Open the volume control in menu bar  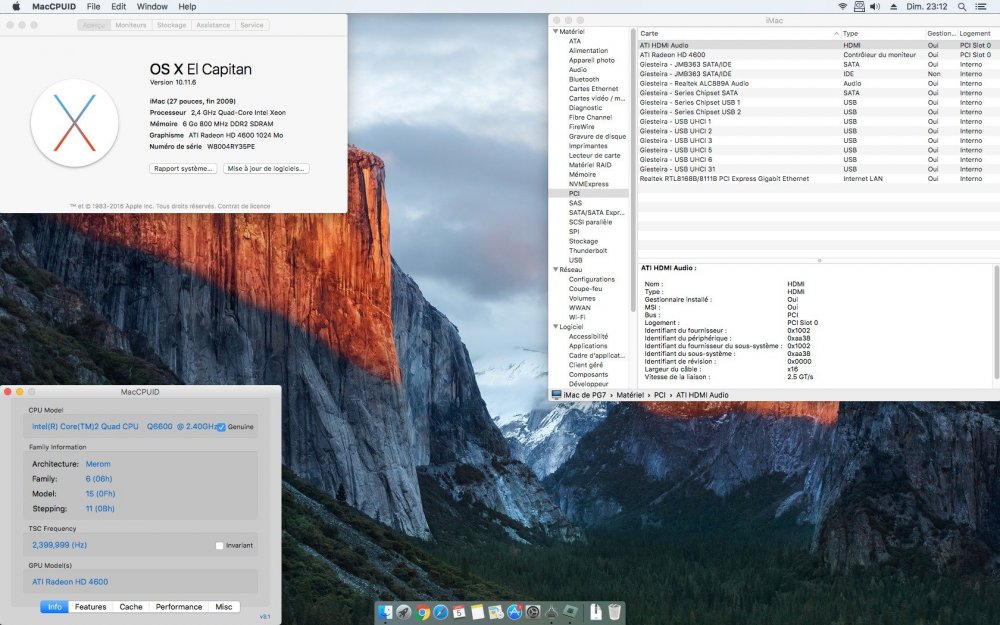coord(875,6)
